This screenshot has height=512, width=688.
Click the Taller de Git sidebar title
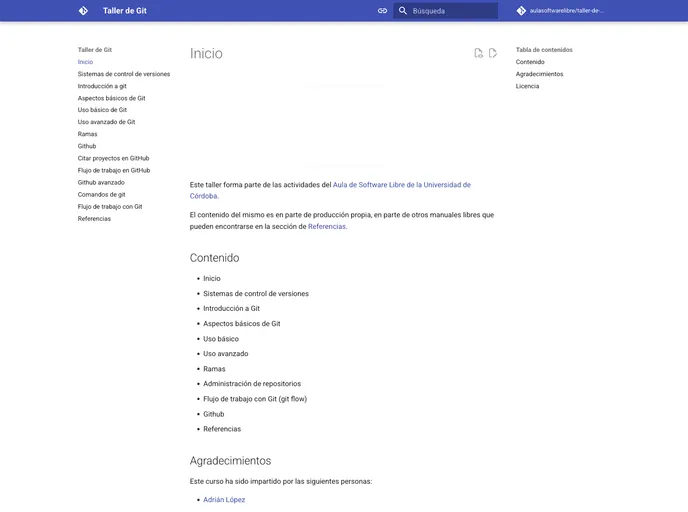tap(95, 50)
